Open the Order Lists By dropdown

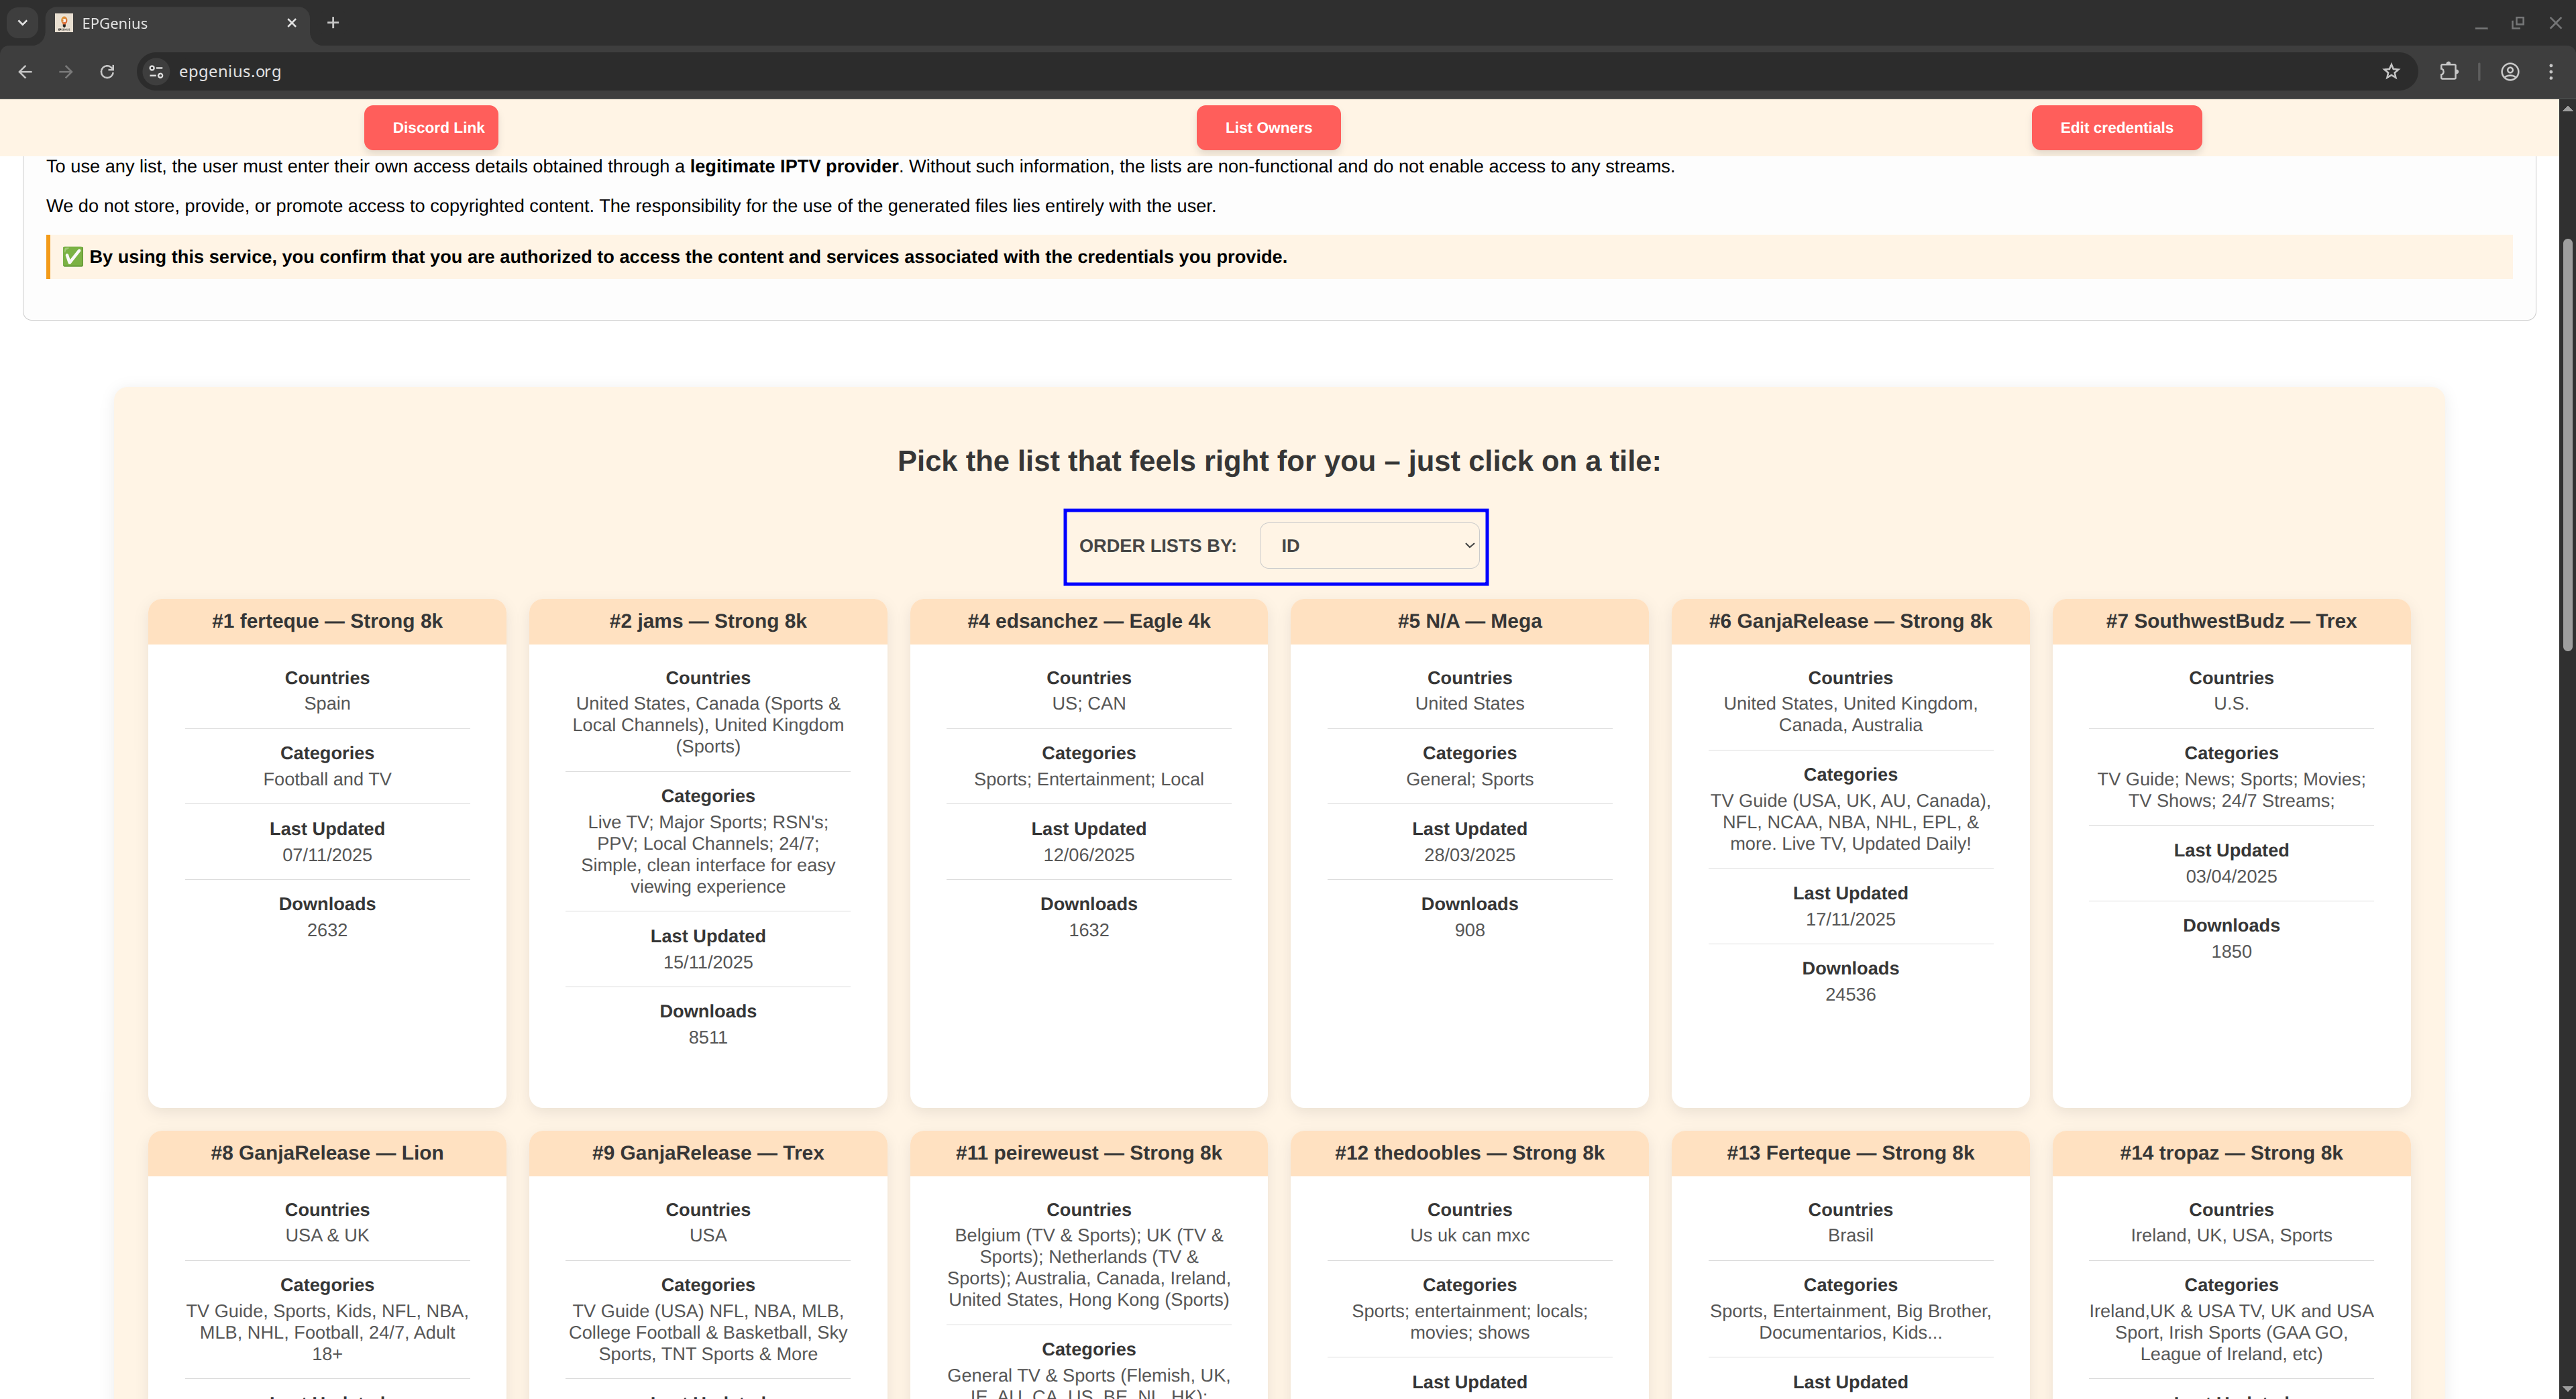point(1368,546)
